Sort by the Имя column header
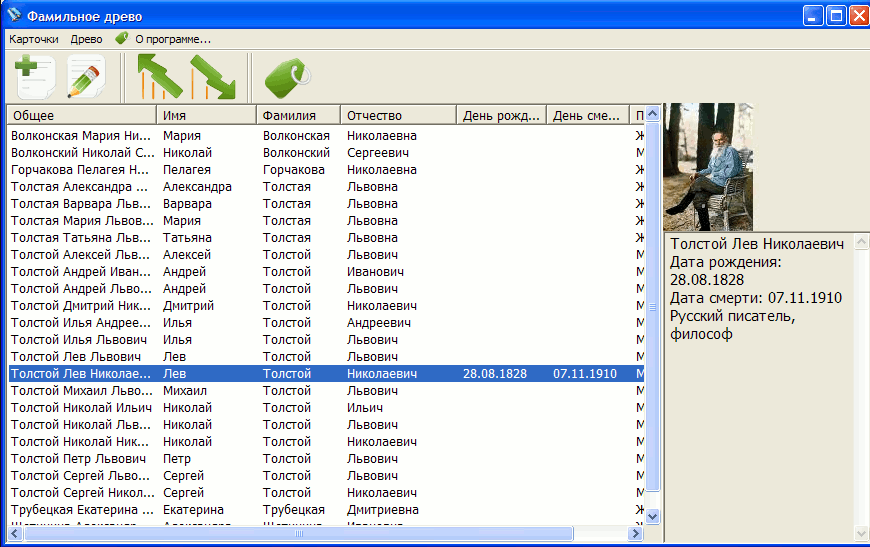 [x=207, y=115]
